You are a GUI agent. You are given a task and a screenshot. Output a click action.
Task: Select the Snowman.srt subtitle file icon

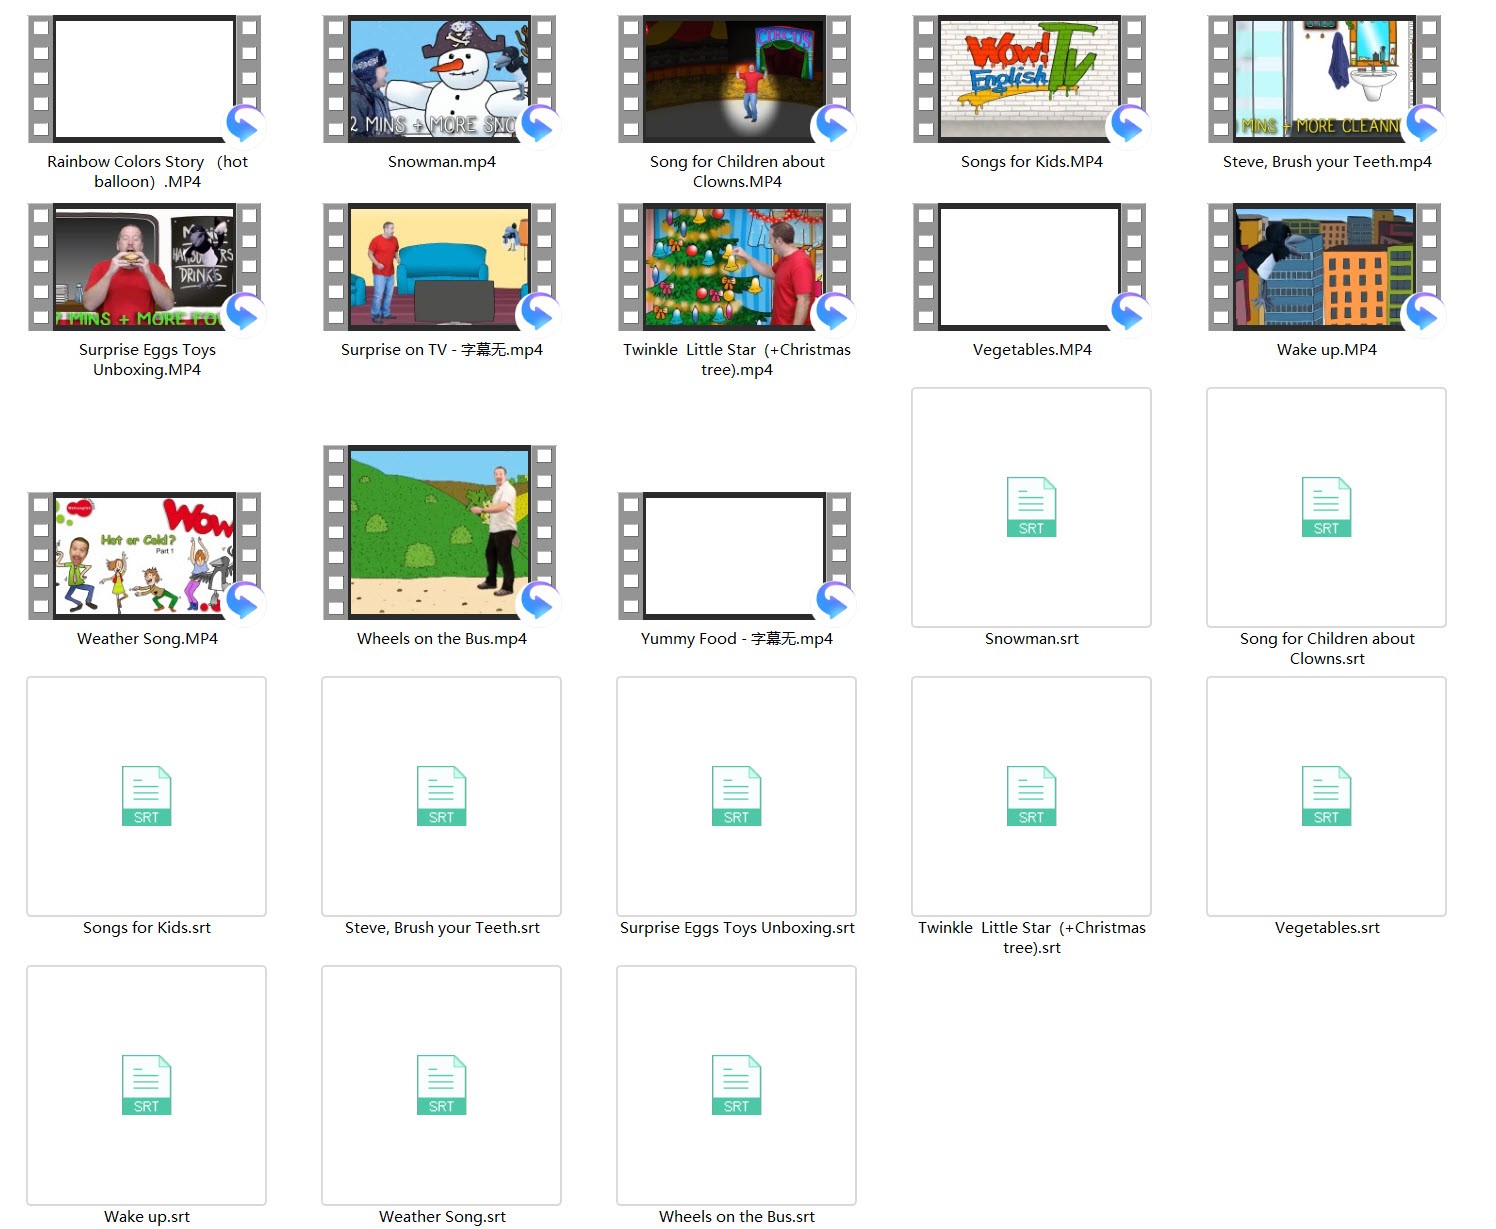[x=1031, y=507]
